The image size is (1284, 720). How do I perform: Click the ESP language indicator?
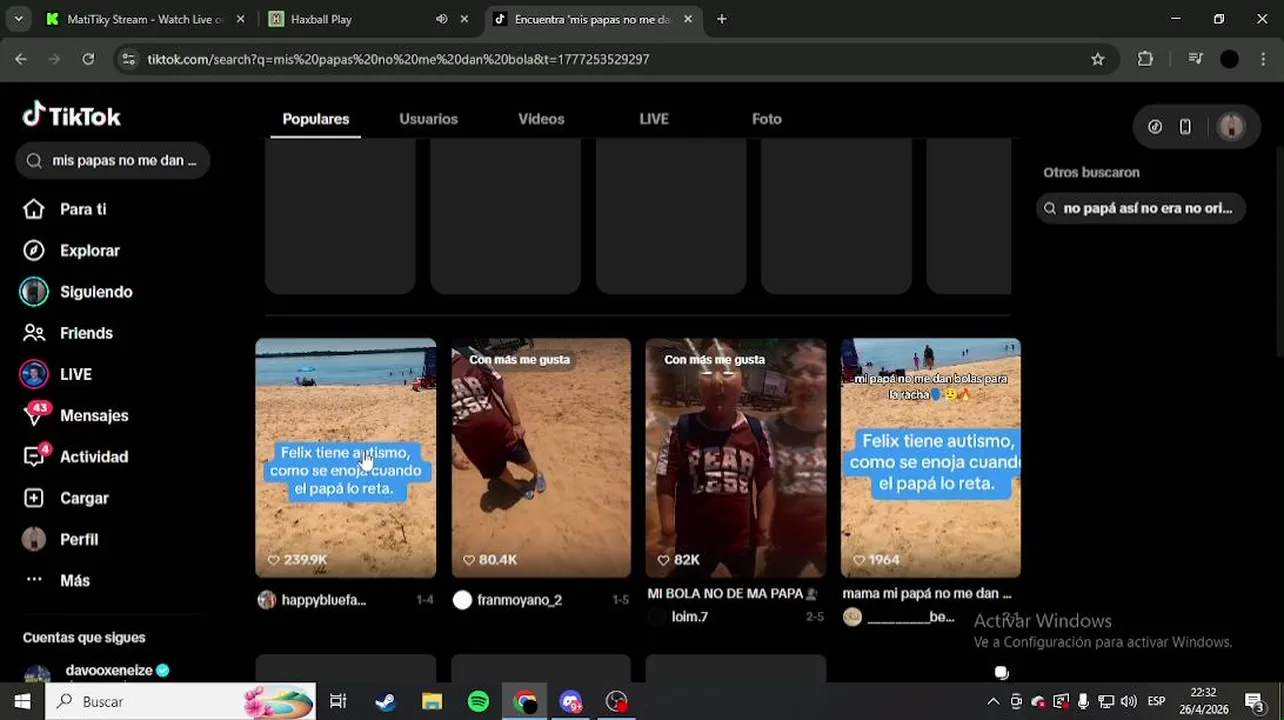pyautogui.click(x=1157, y=702)
